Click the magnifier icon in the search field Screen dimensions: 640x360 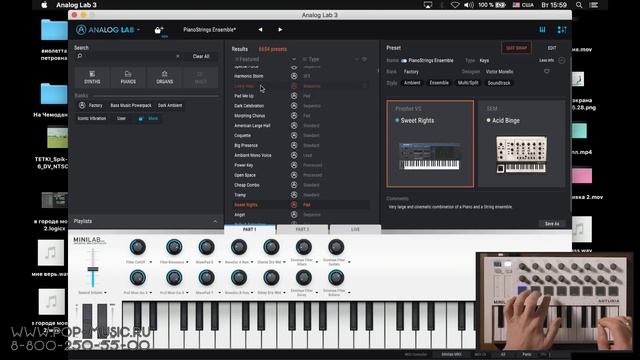[80, 56]
